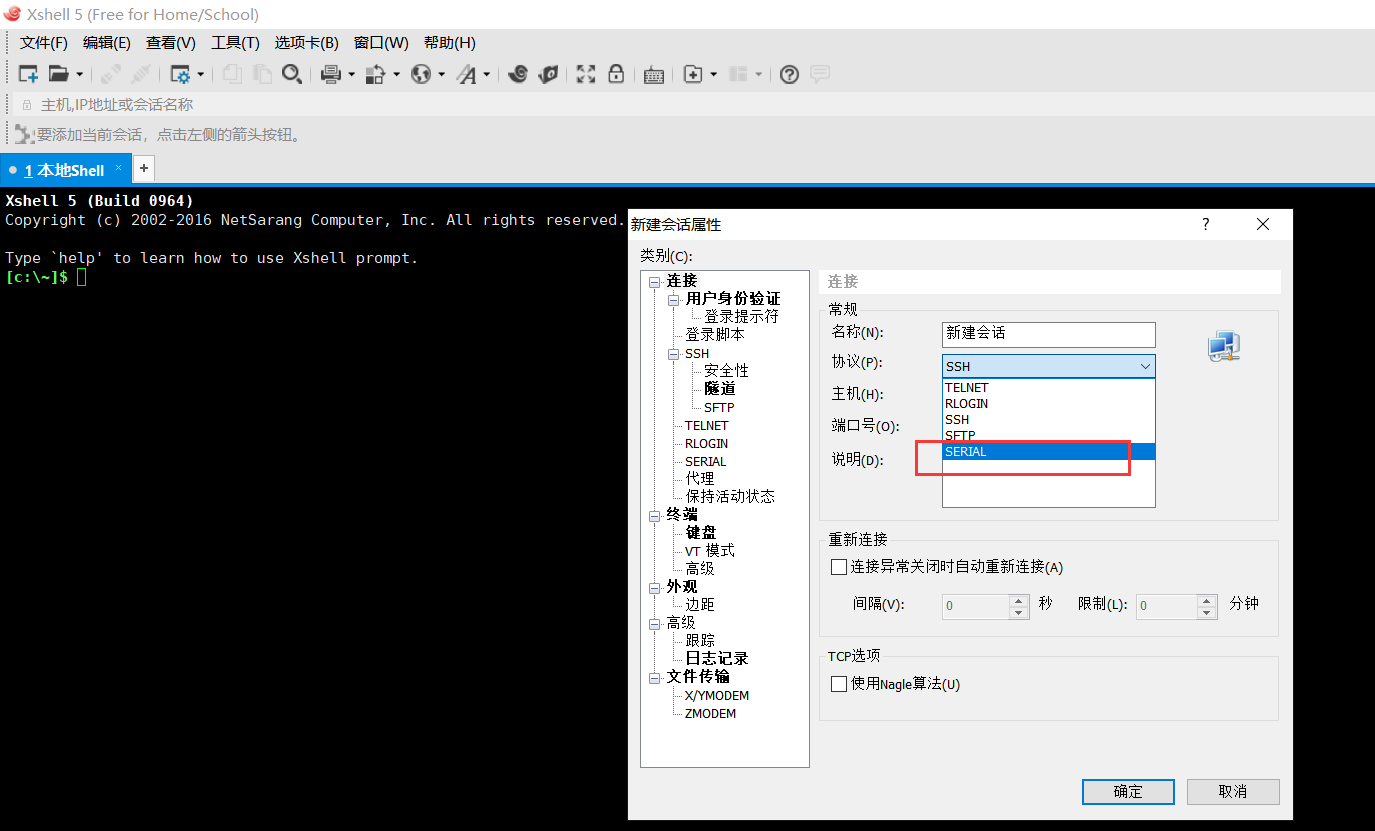Image resolution: width=1375 pixels, height=831 pixels.
Task: Toggle full screen mode icon
Action: (x=586, y=74)
